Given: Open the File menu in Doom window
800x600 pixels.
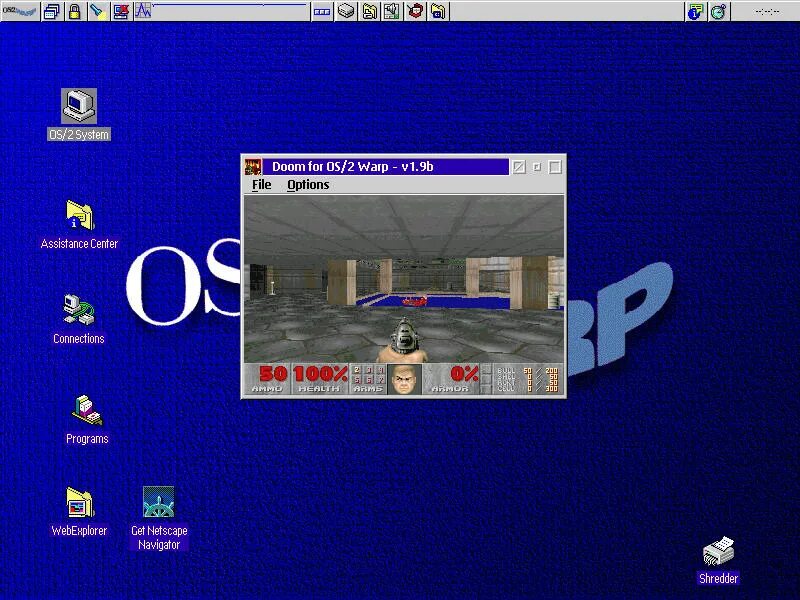Looking at the screenshot, I should [261, 185].
